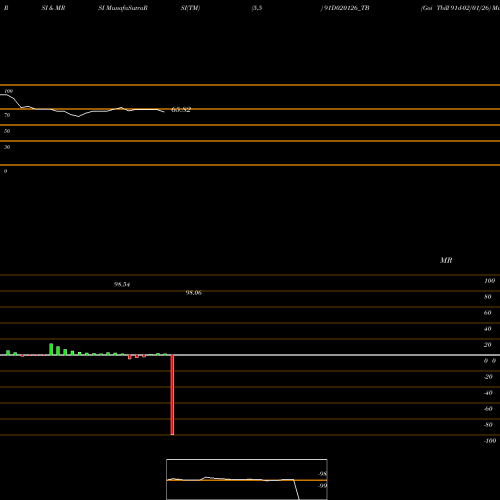500x500 pixels.
Task: Click the MR axis label 80
Action: tap(488, 297)
